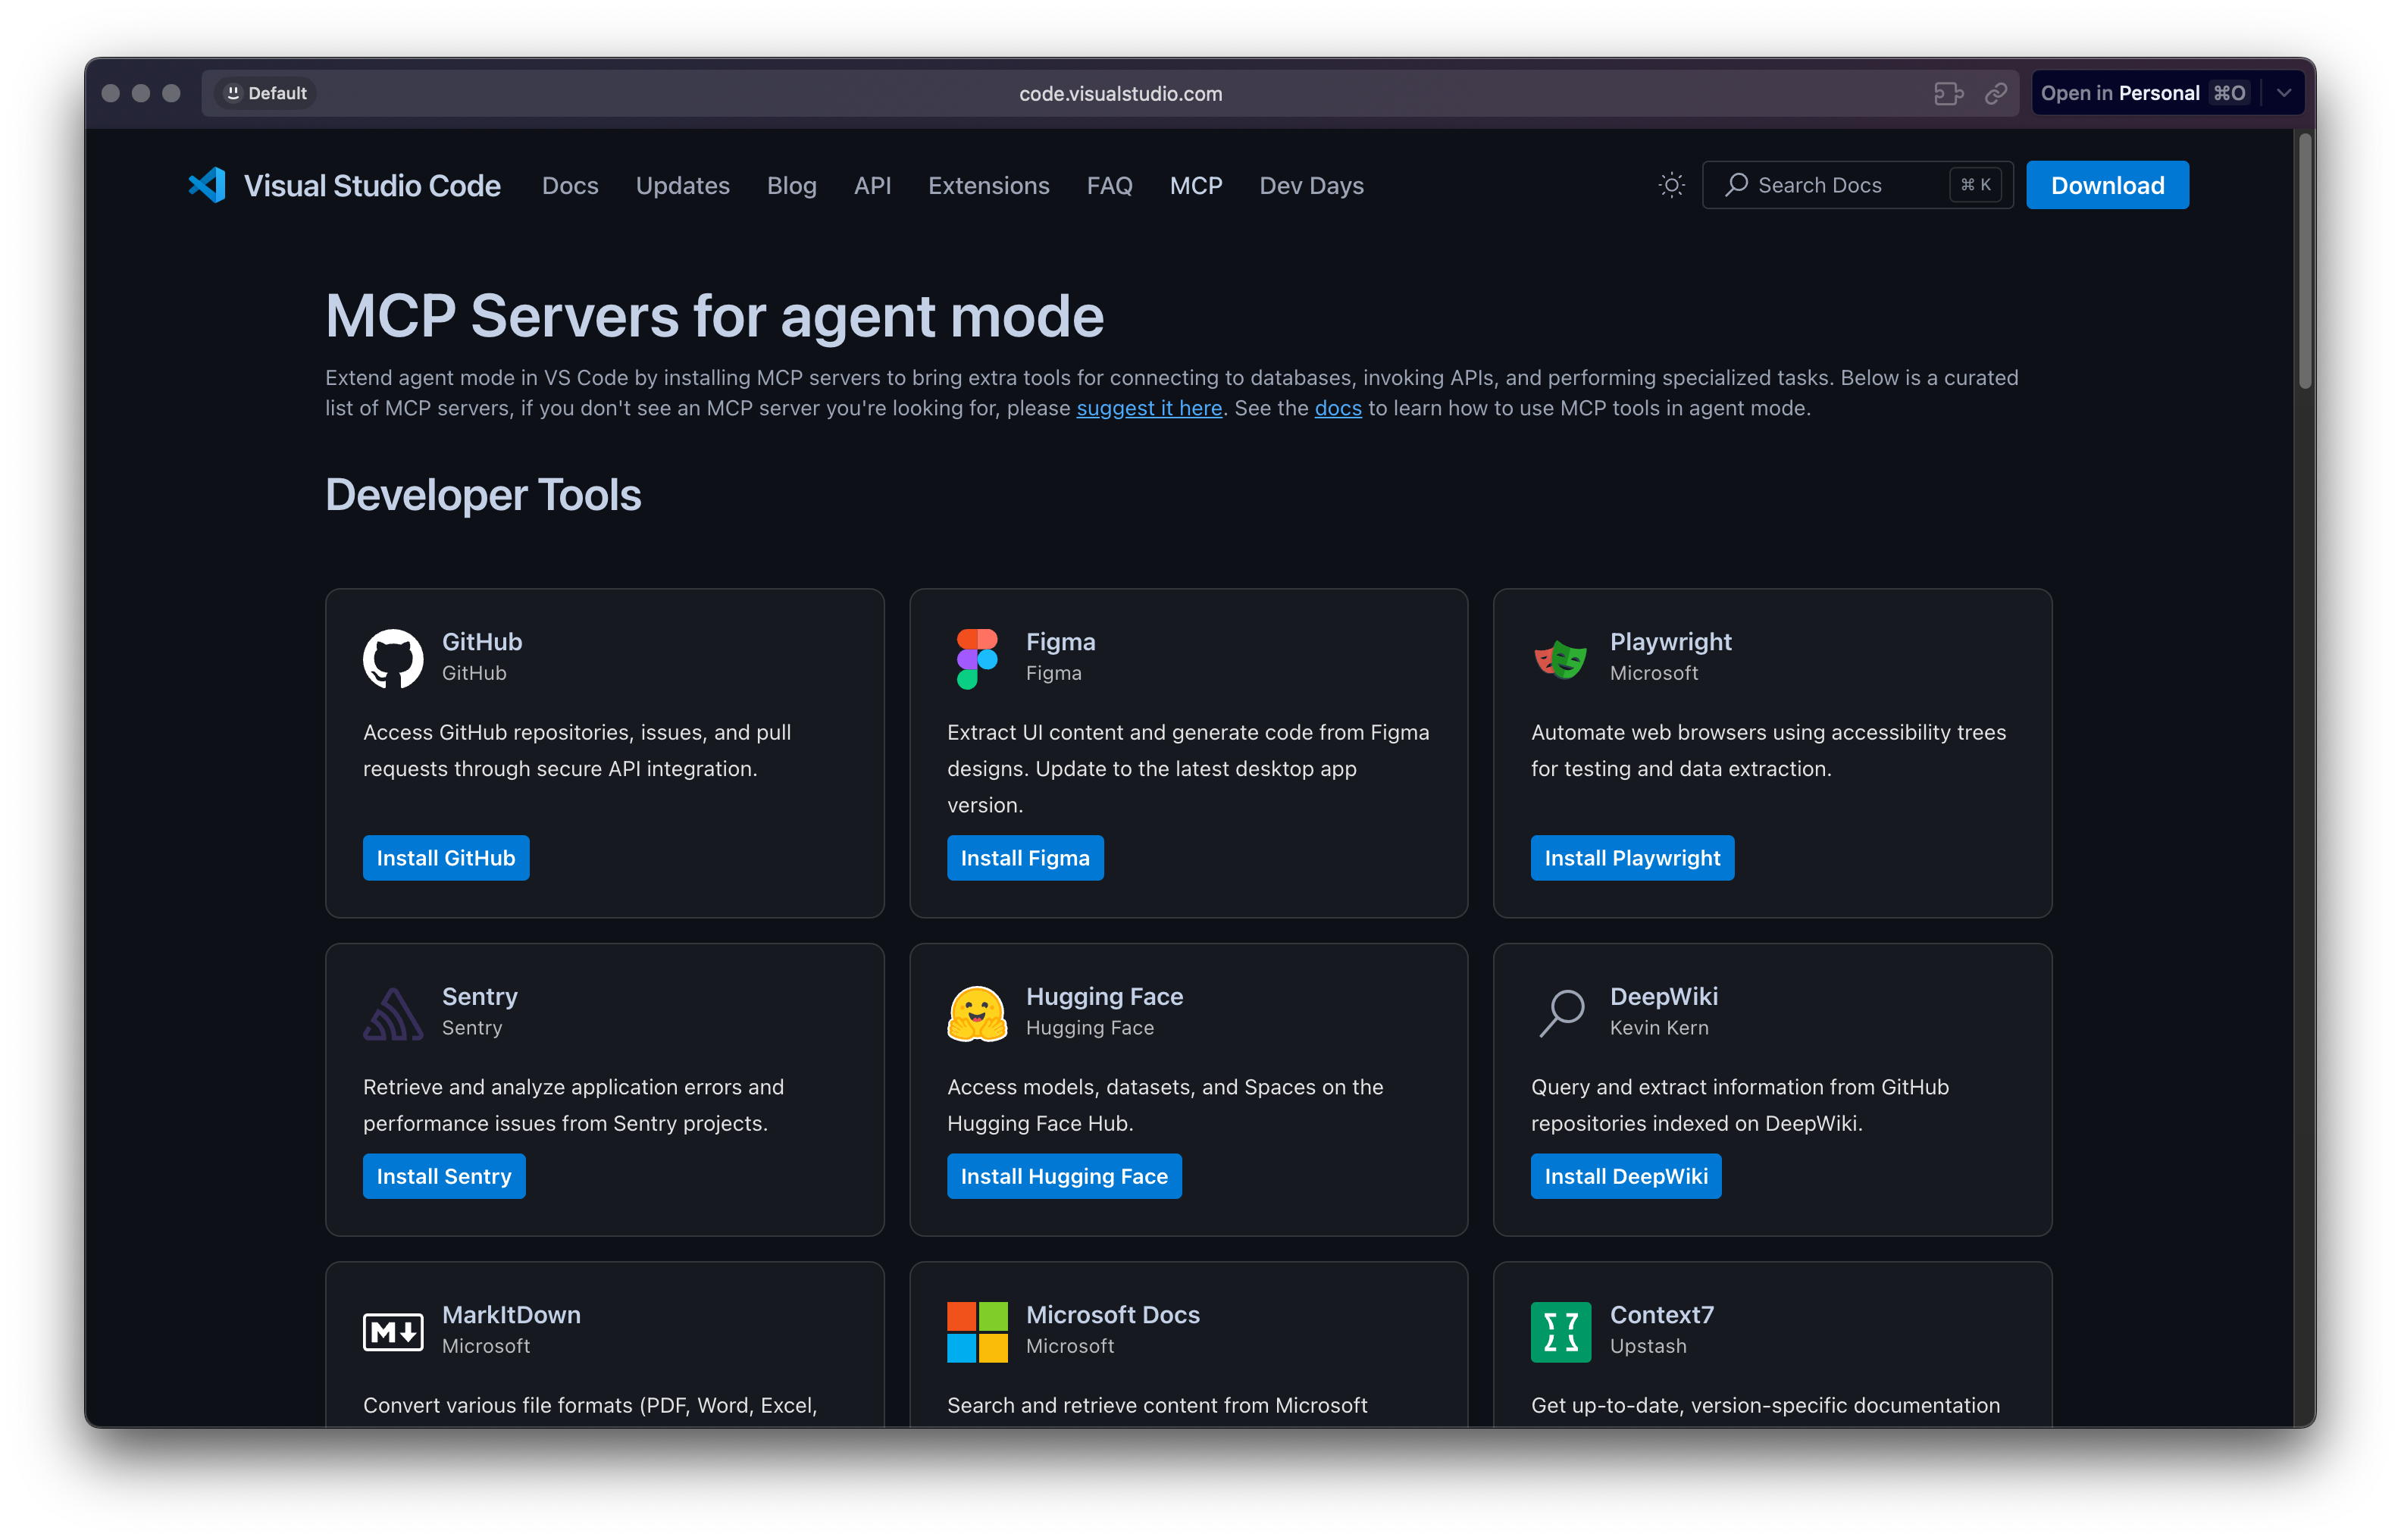
Task: Click Install Hugging Face
Action: coord(1064,1176)
